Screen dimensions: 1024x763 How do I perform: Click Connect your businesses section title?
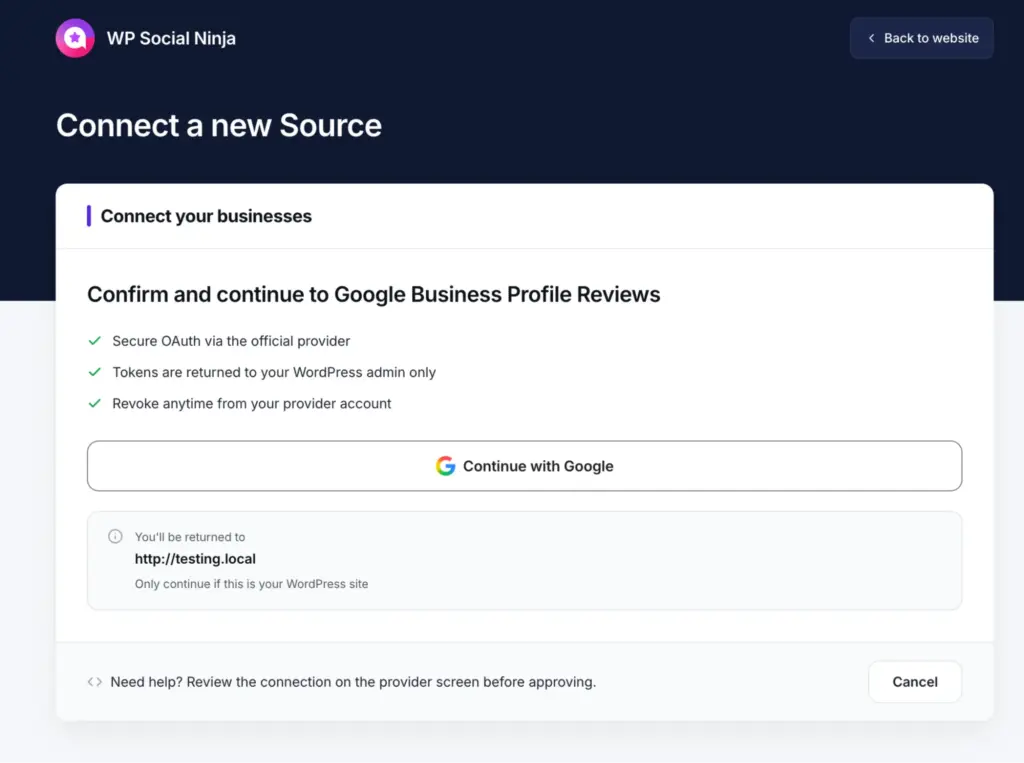coord(206,216)
